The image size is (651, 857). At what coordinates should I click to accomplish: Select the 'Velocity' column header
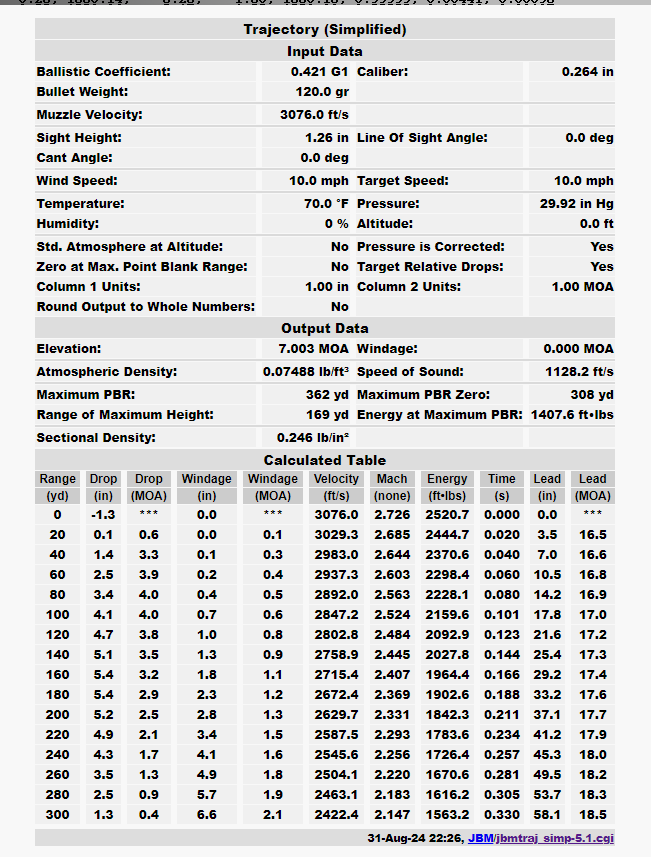[x=336, y=479]
